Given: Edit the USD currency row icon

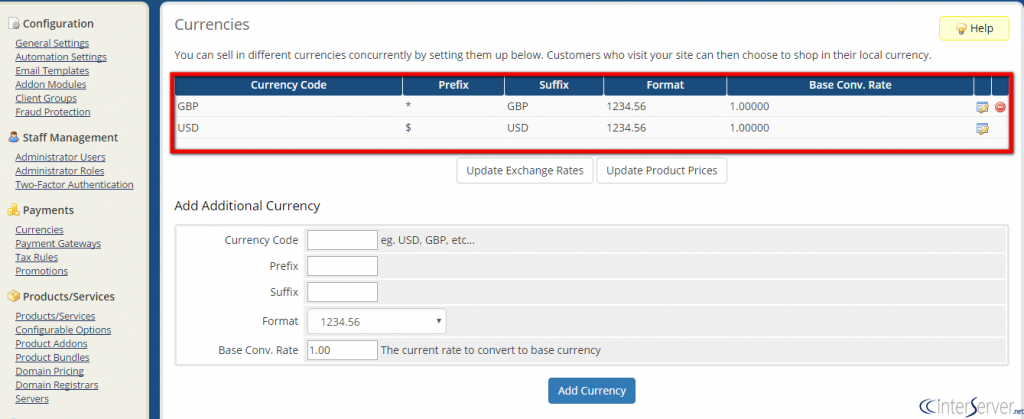Looking at the screenshot, I should pos(982,129).
